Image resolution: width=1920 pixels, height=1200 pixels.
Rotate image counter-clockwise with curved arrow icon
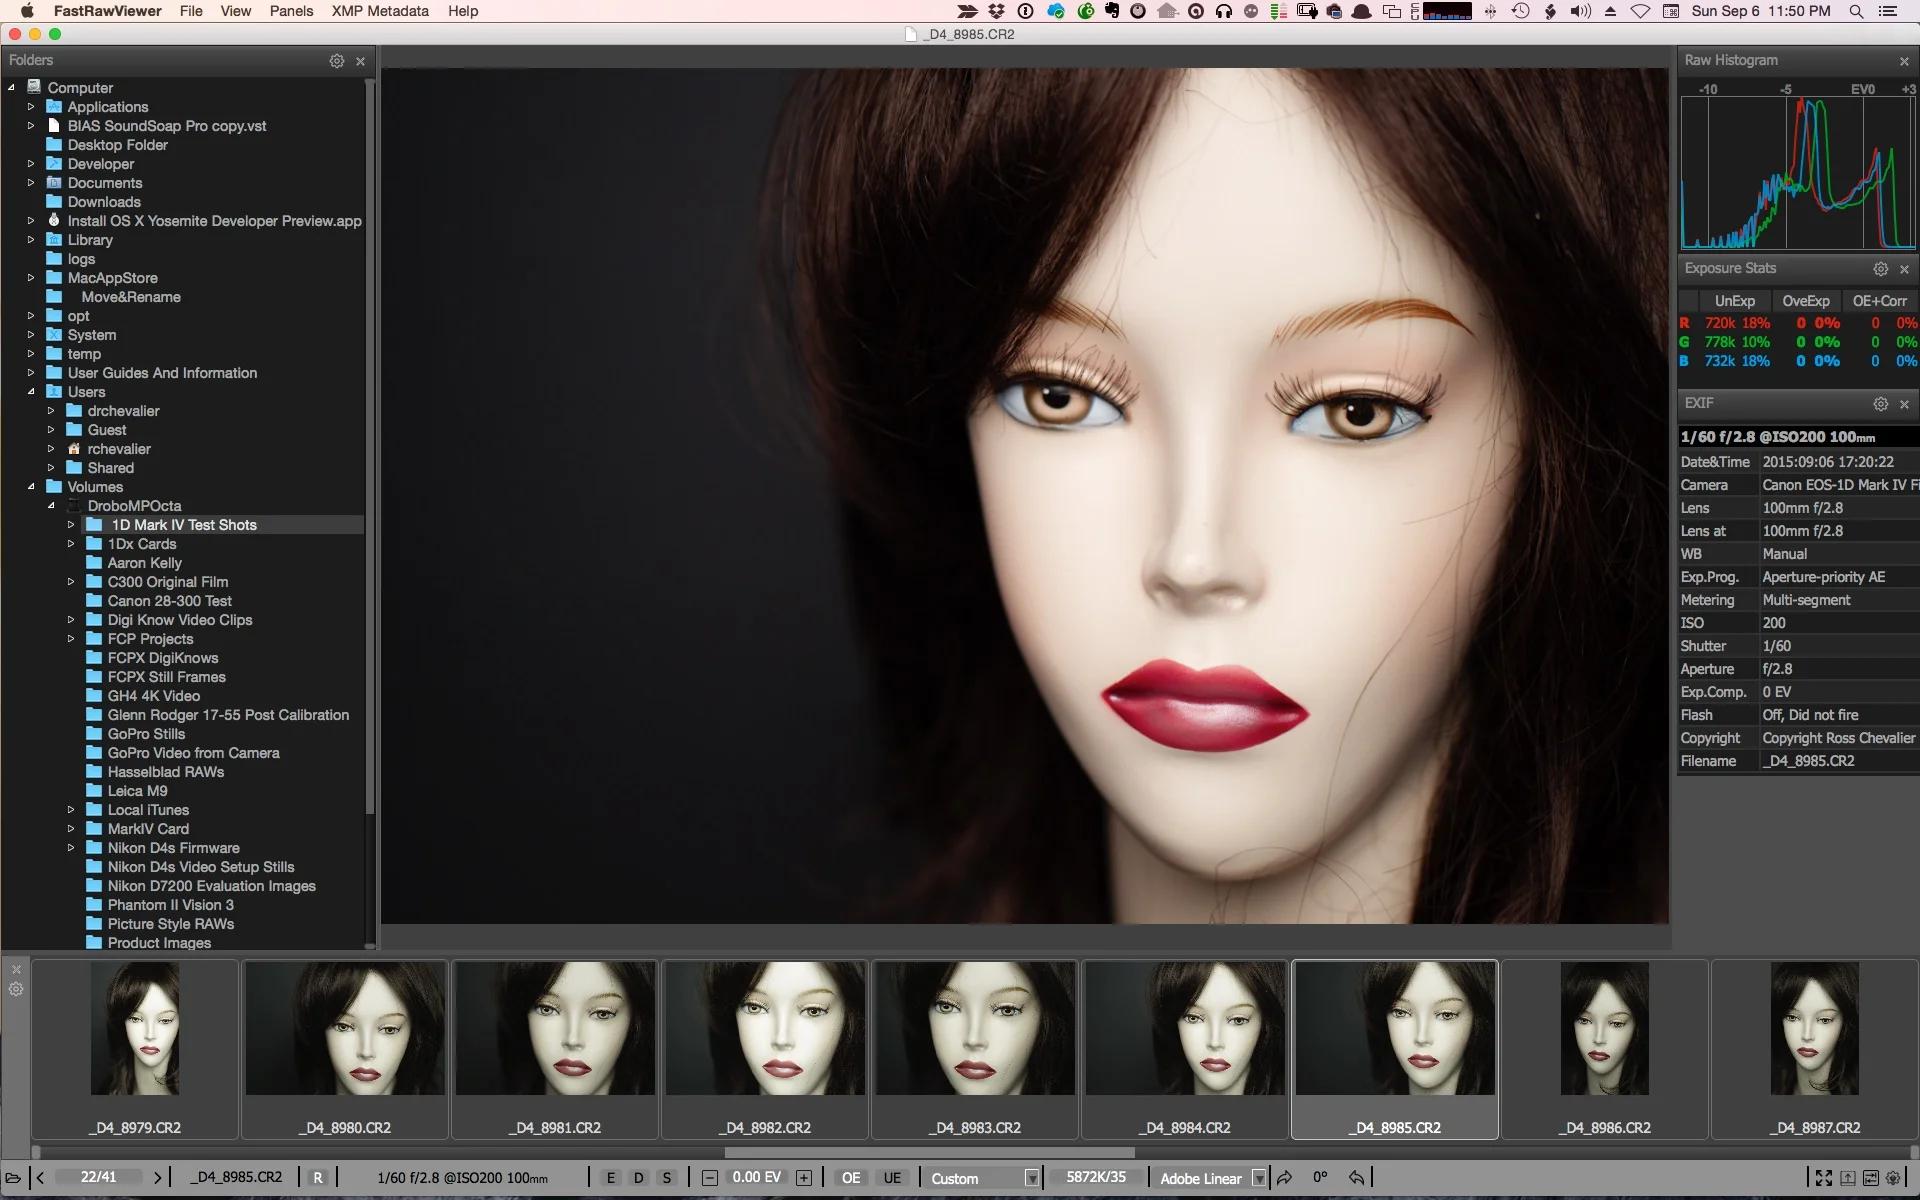[1356, 1178]
